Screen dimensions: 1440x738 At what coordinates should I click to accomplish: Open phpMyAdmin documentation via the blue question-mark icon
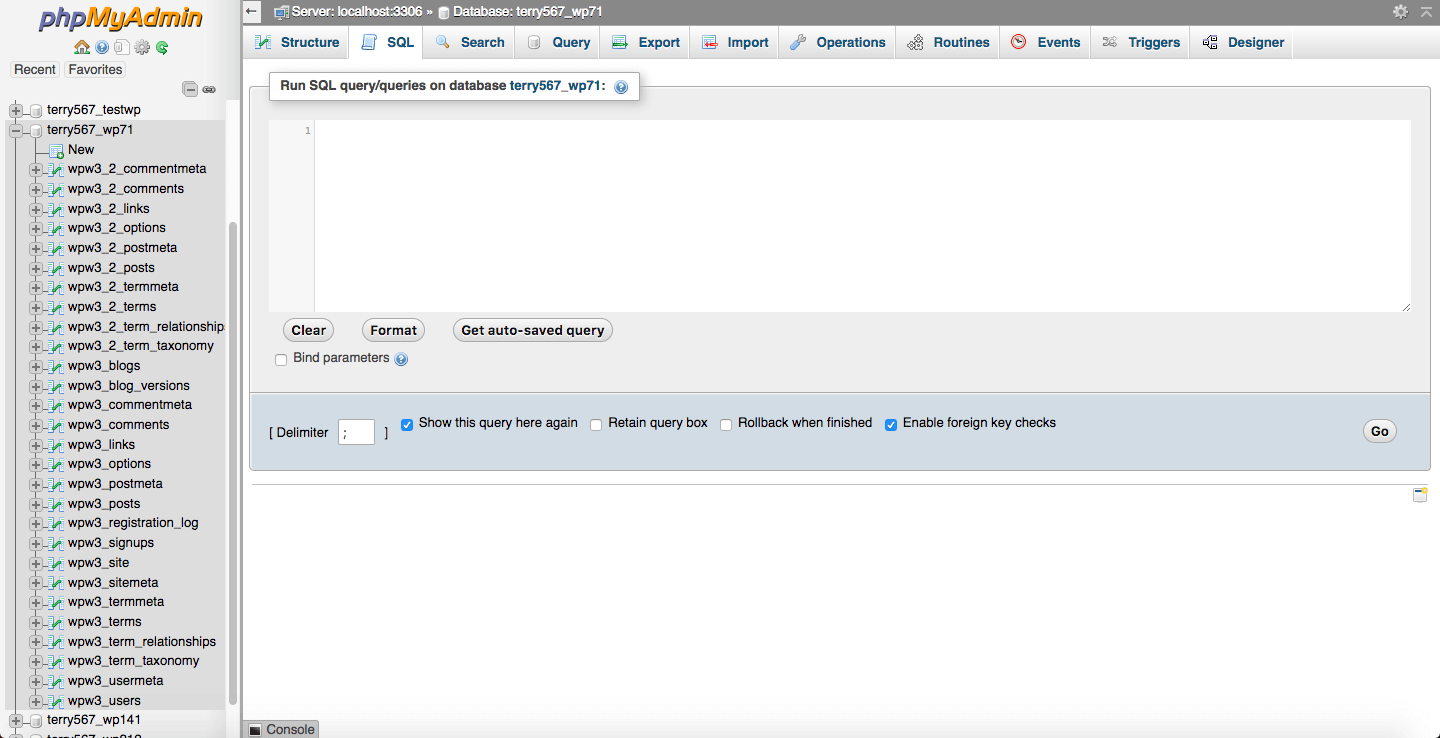click(102, 47)
